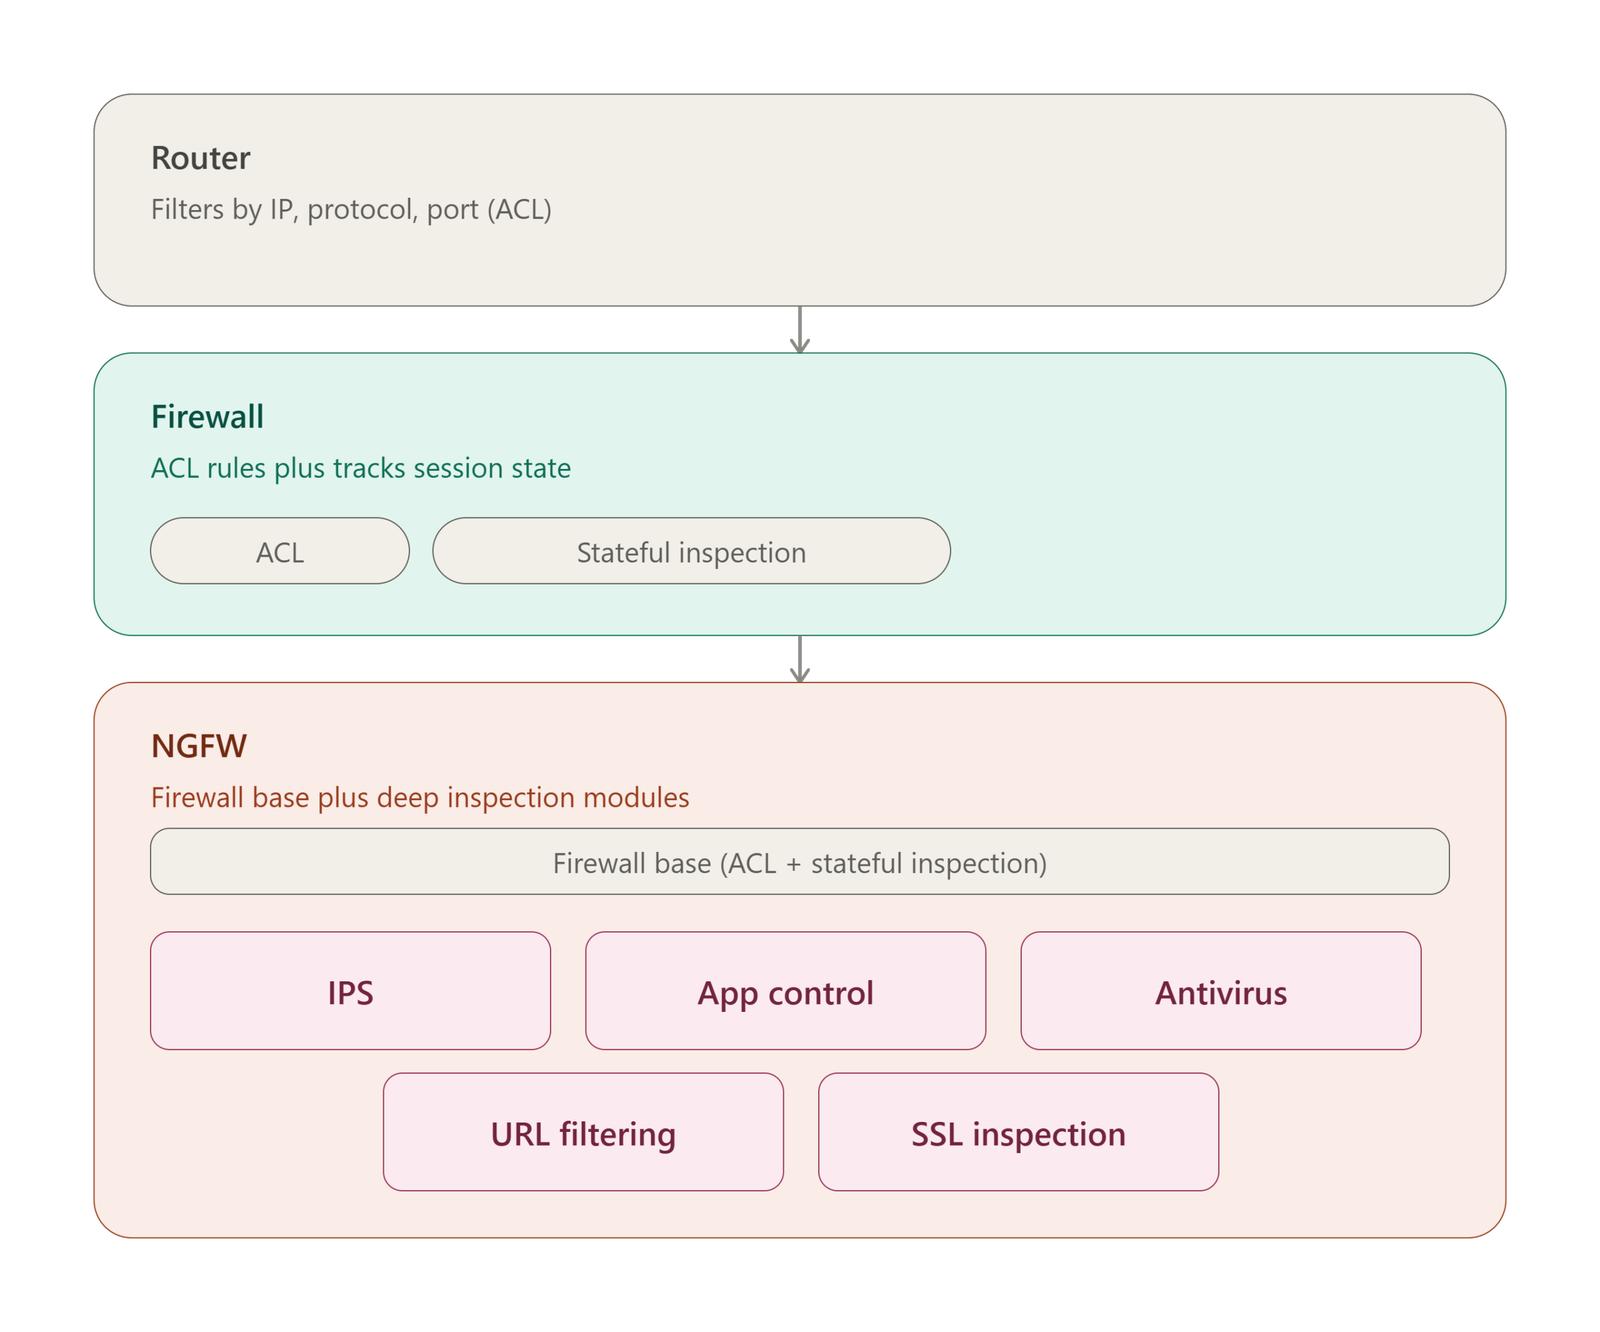Image resolution: width=1600 pixels, height=1332 pixels.
Task: Click the Router heading
Action: click(x=200, y=158)
